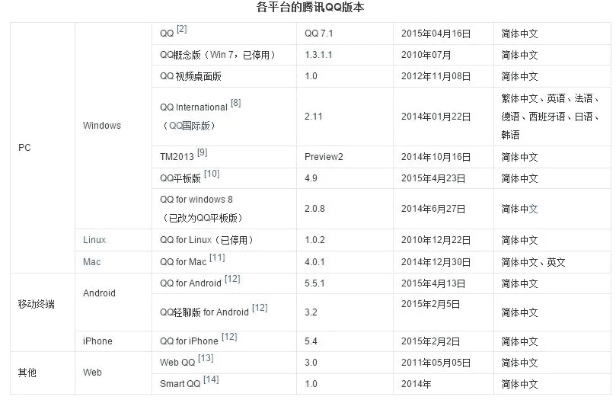Click the date 2014年12月30日
The height and width of the screenshot is (400, 616).
[x=436, y=262]
